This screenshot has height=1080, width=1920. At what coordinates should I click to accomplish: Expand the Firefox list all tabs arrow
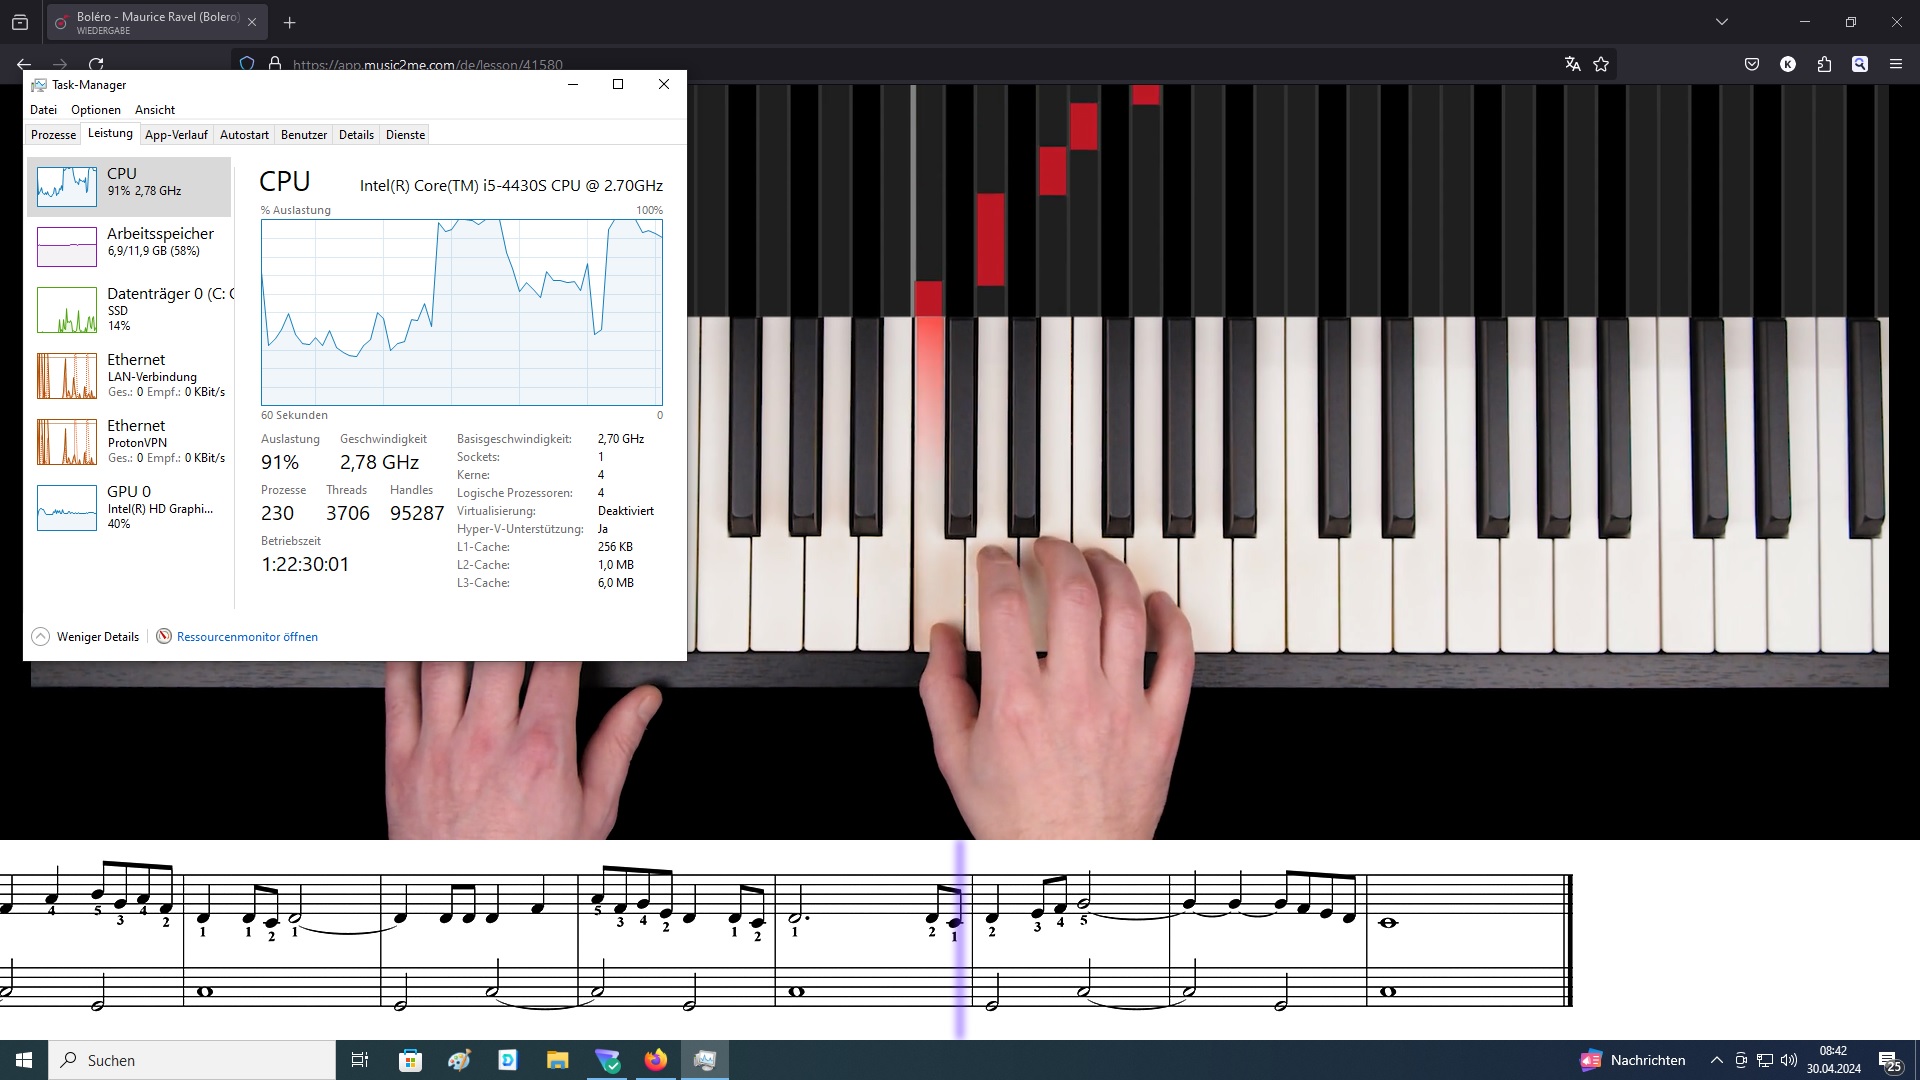pos(1721,22)
